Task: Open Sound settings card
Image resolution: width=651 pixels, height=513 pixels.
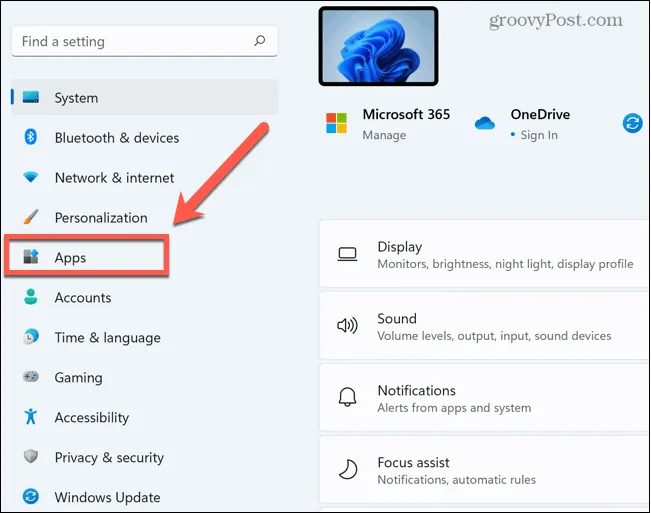Action: pos(485,326)
